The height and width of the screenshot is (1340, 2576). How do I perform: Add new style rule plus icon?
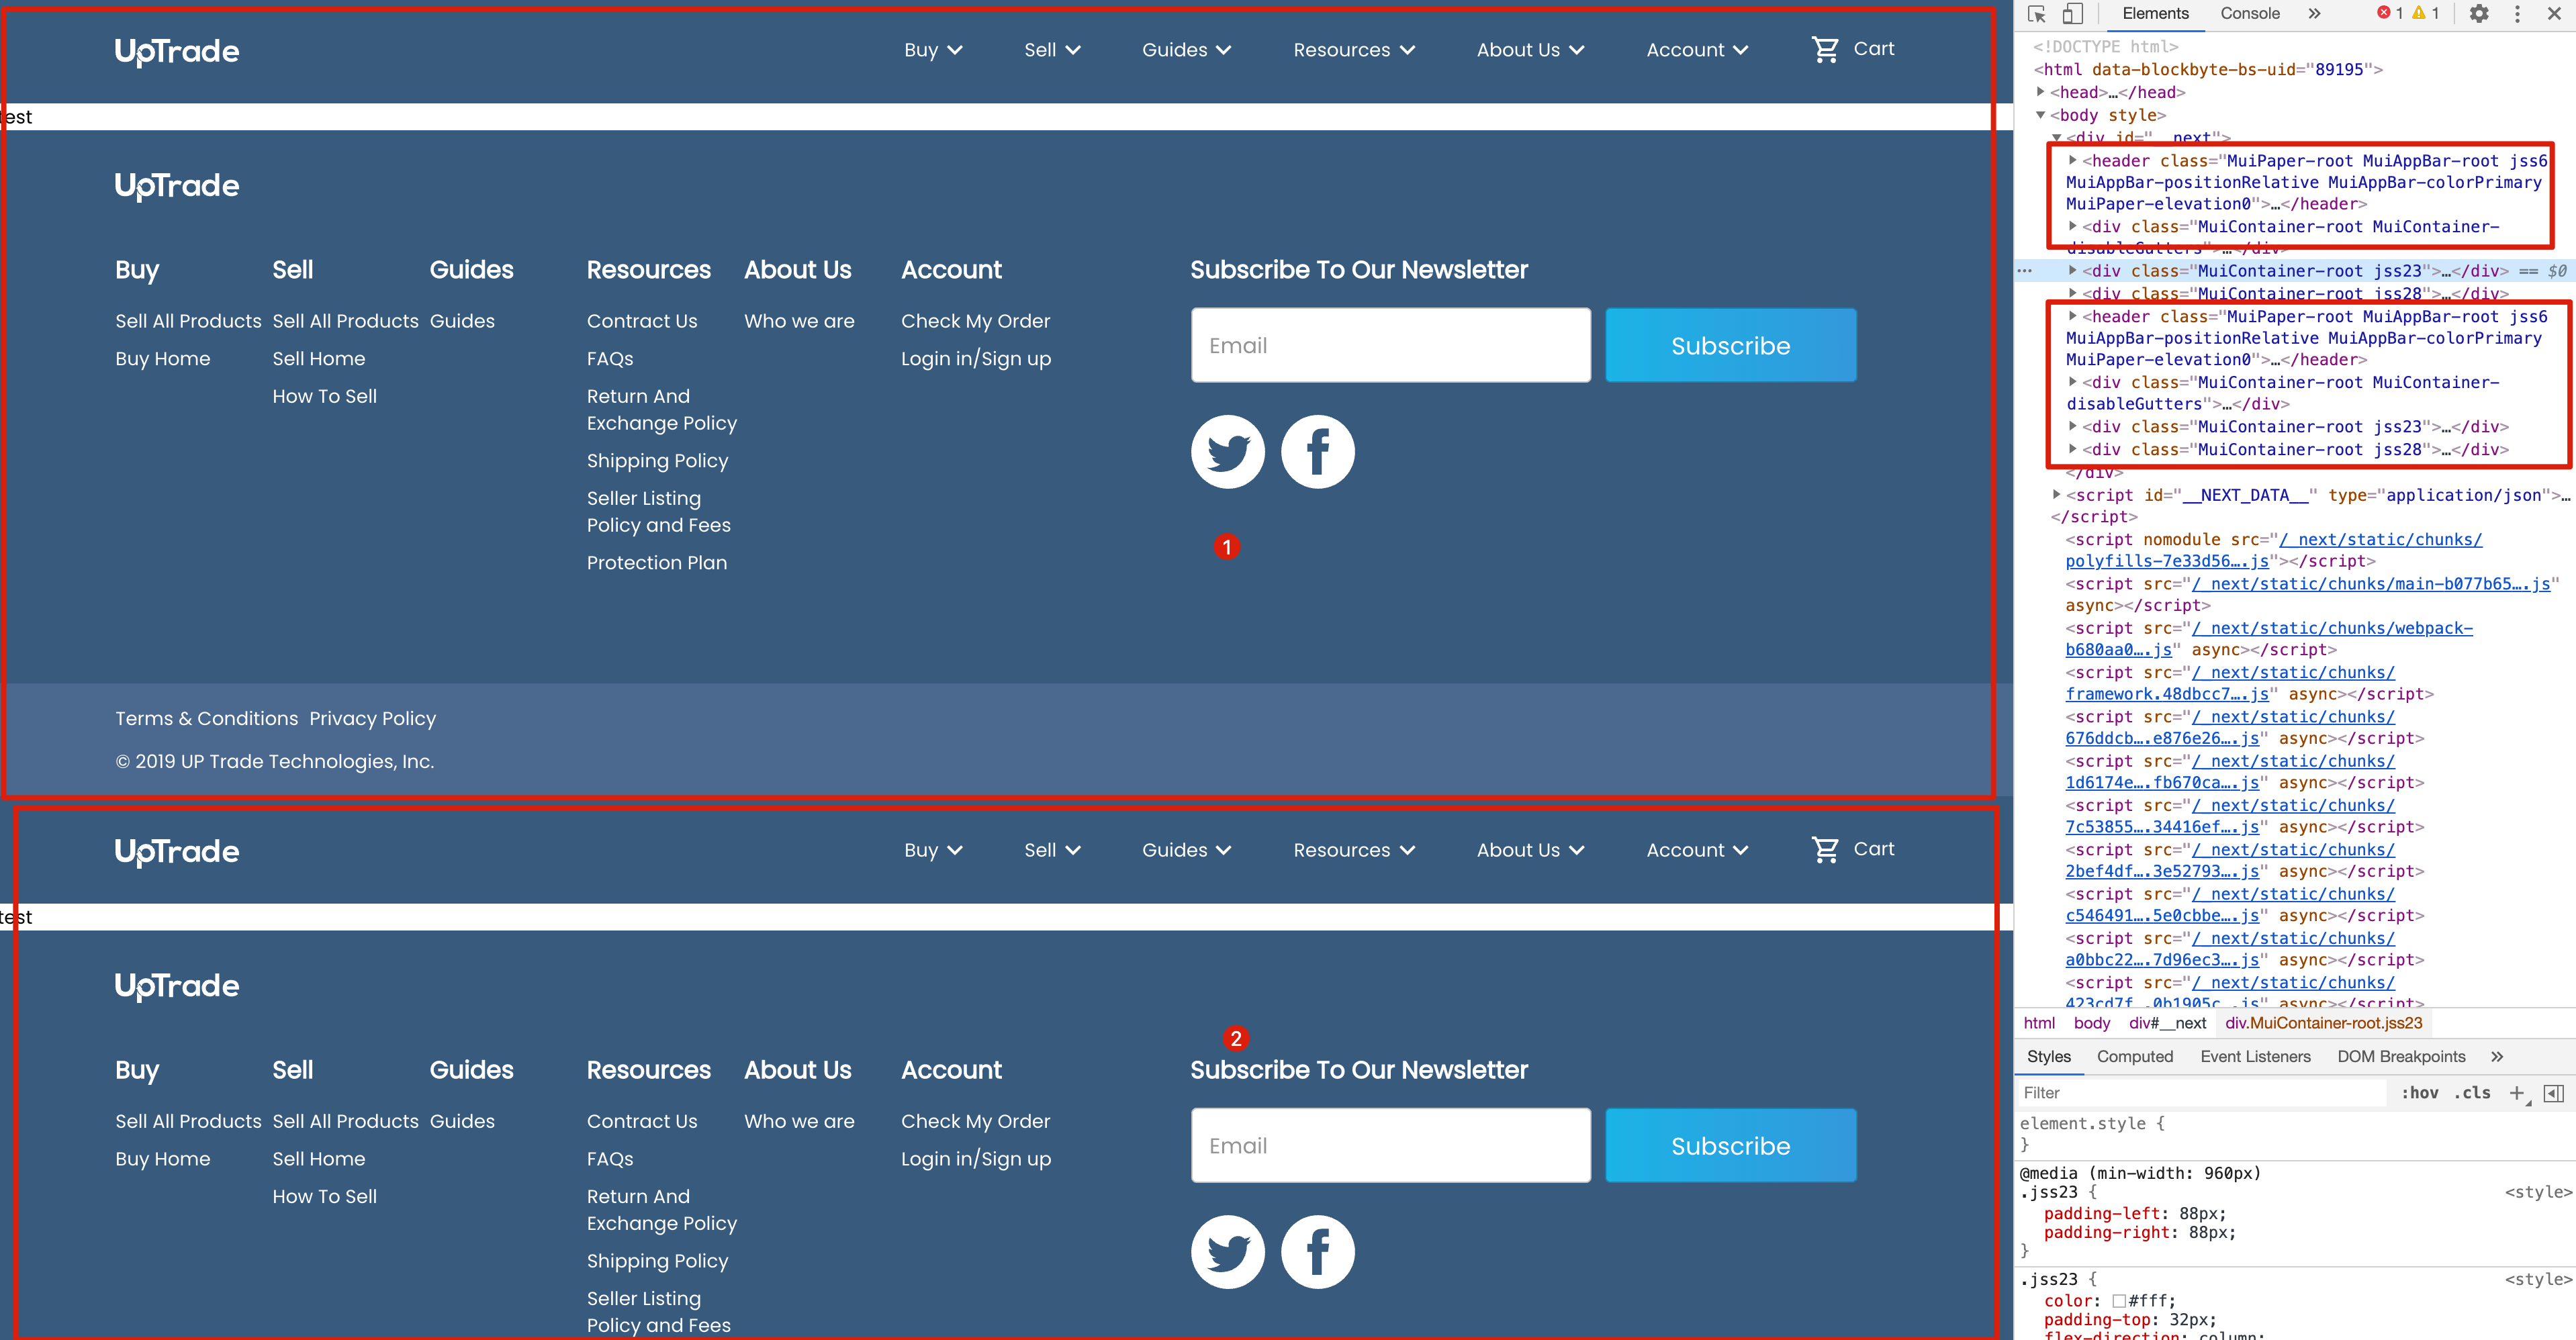click(2517, 1093)
